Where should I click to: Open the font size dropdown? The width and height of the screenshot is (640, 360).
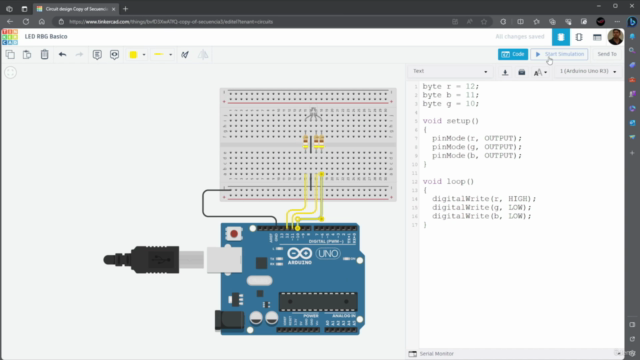[540, 72]
